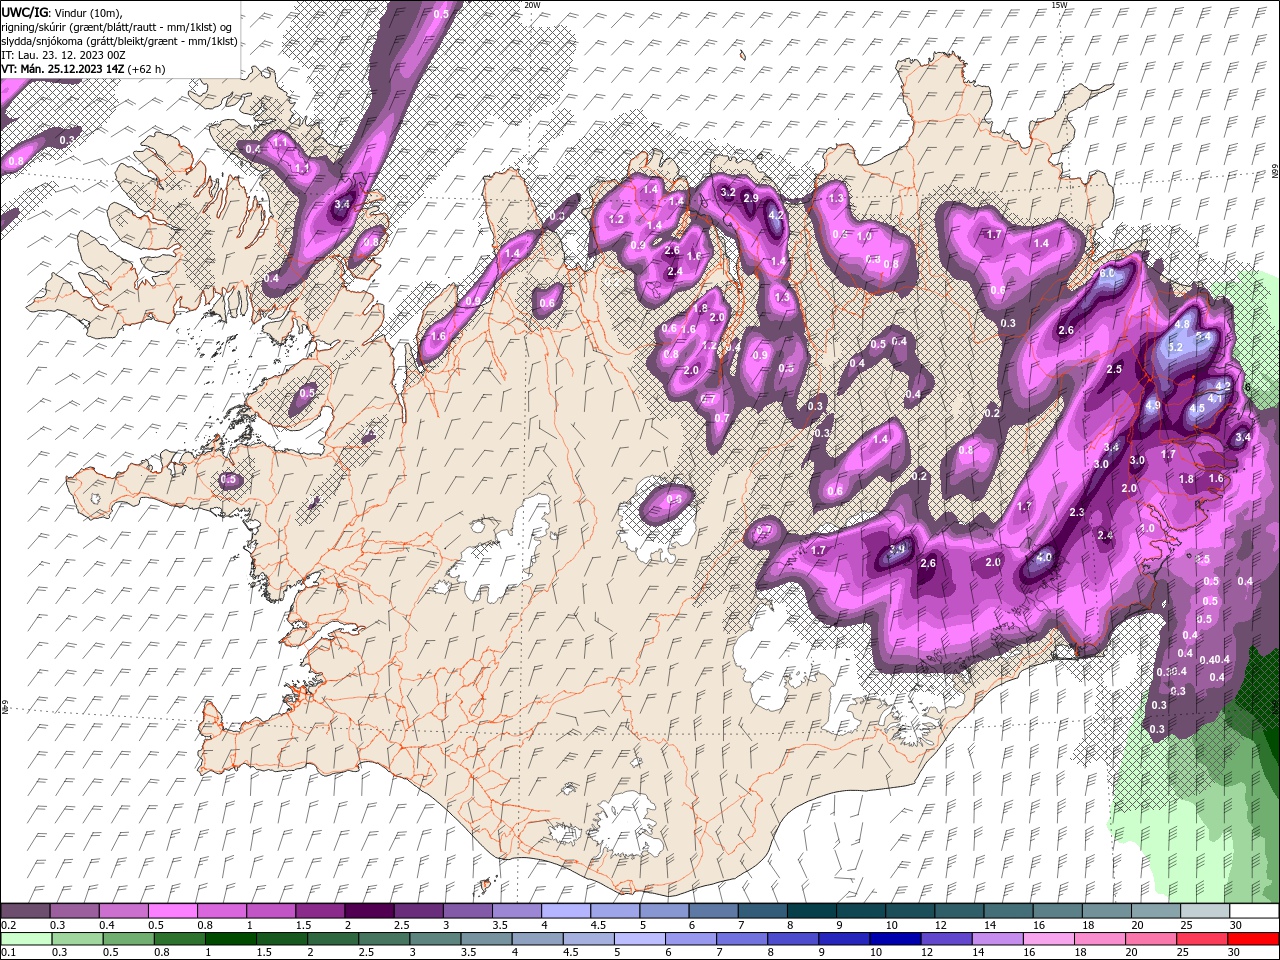
Task: Click the 4.0 snowfall value on the map
Action: point(1045,558)
